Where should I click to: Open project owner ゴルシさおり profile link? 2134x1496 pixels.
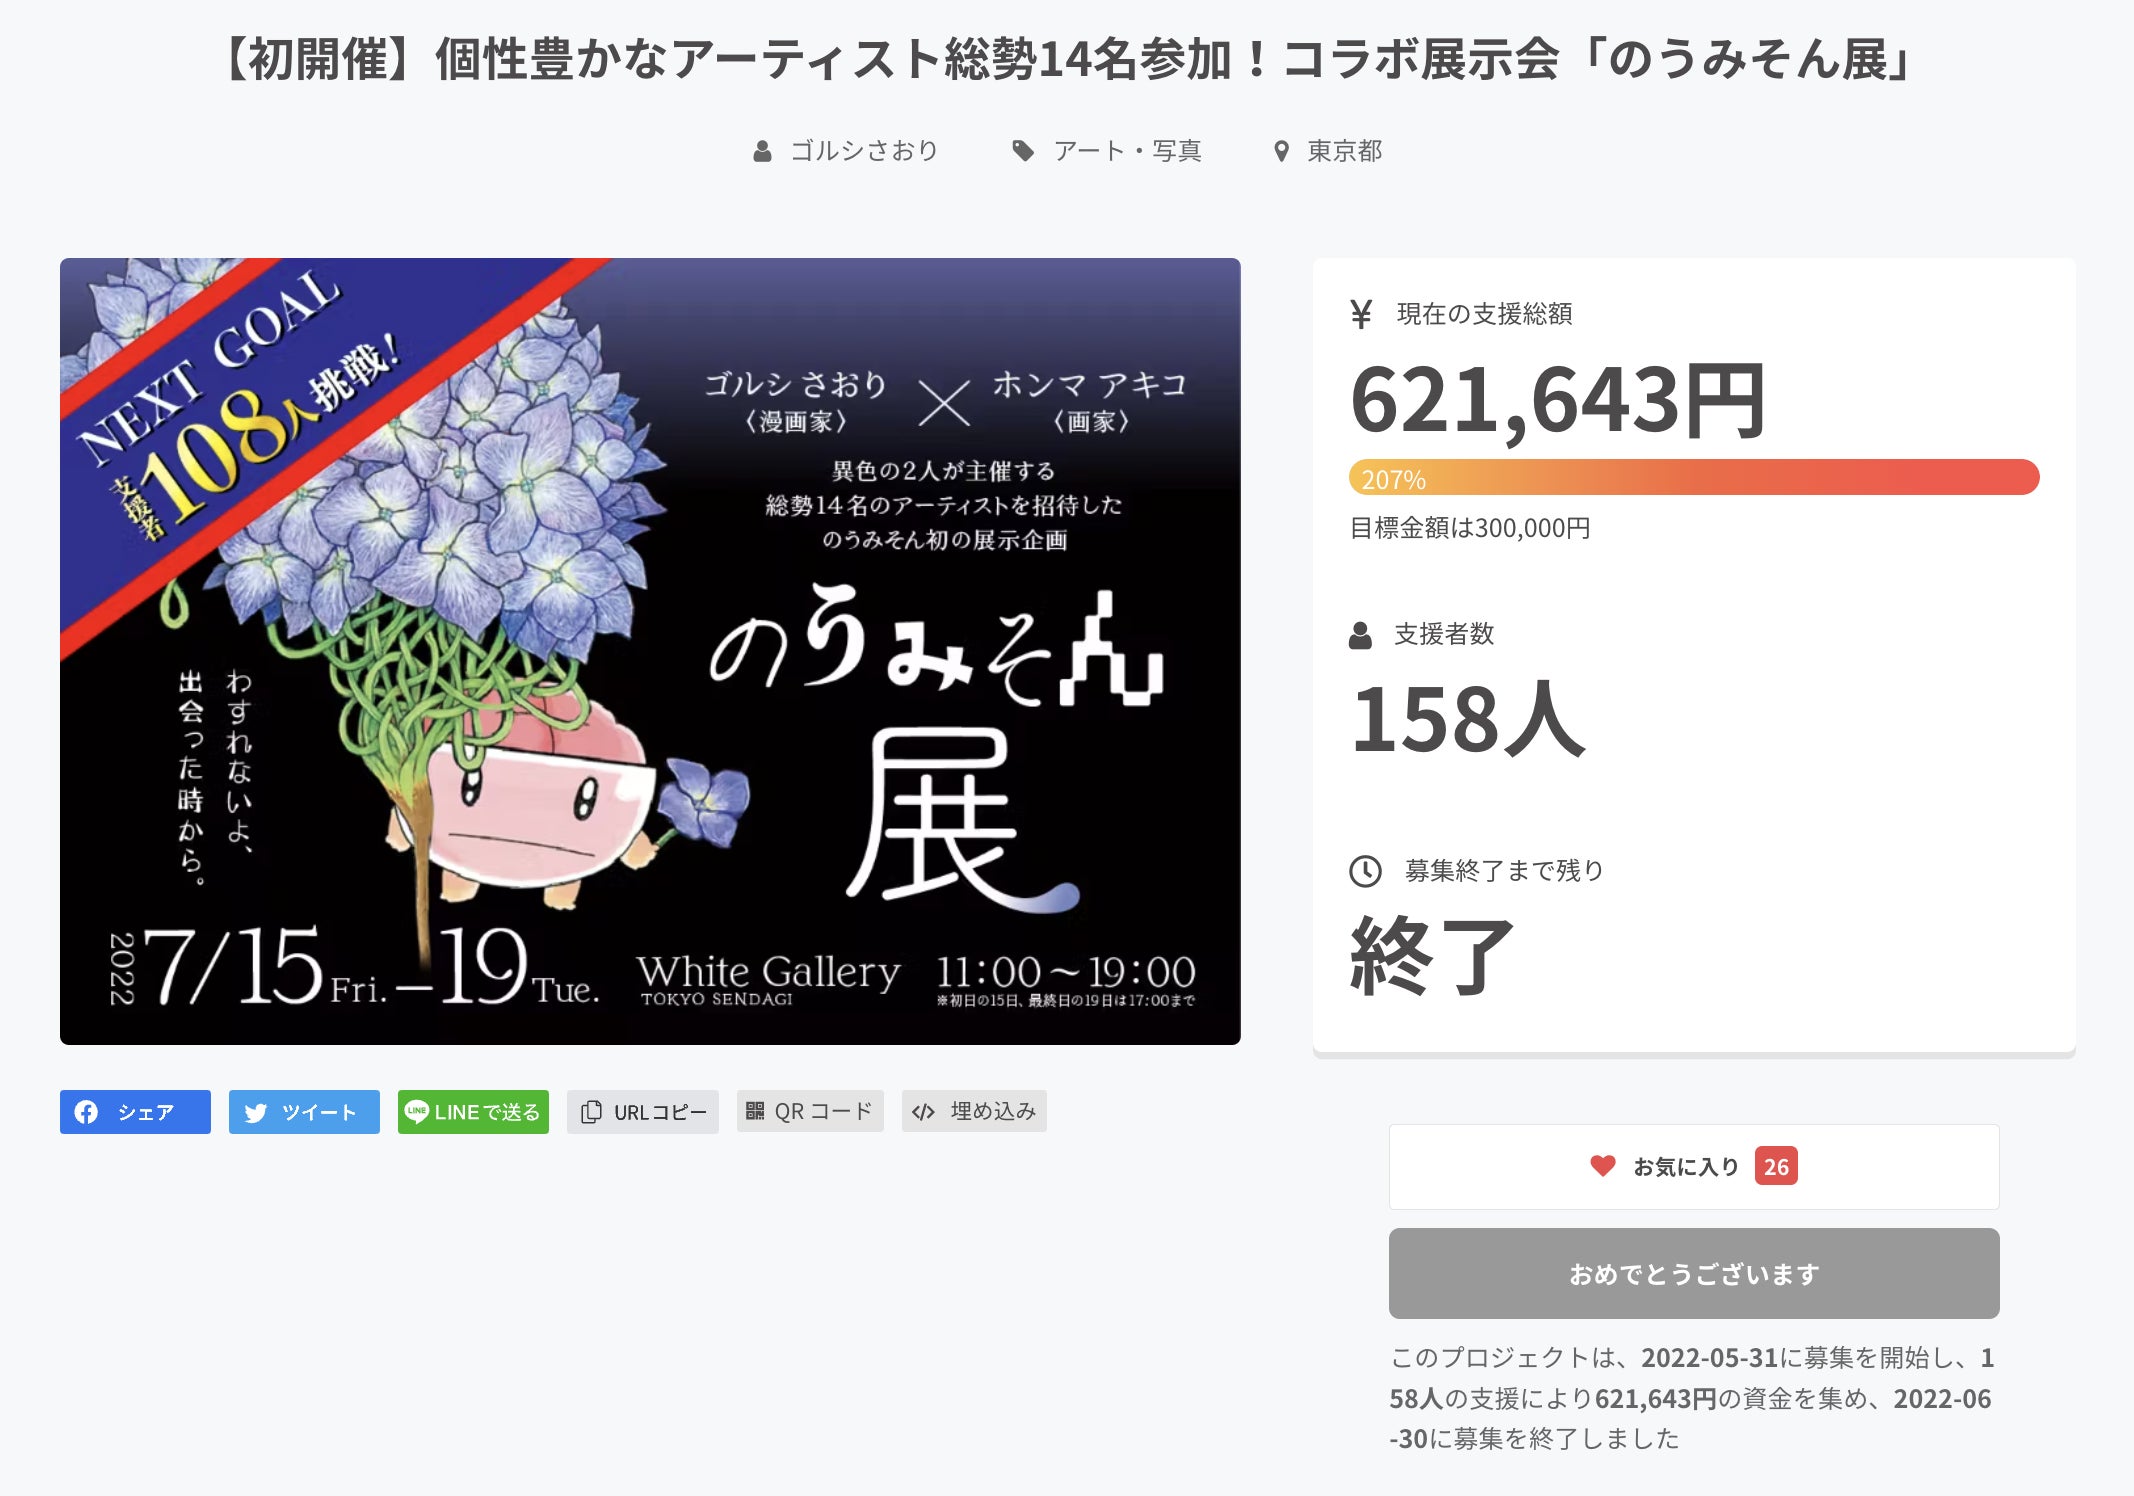864,151
